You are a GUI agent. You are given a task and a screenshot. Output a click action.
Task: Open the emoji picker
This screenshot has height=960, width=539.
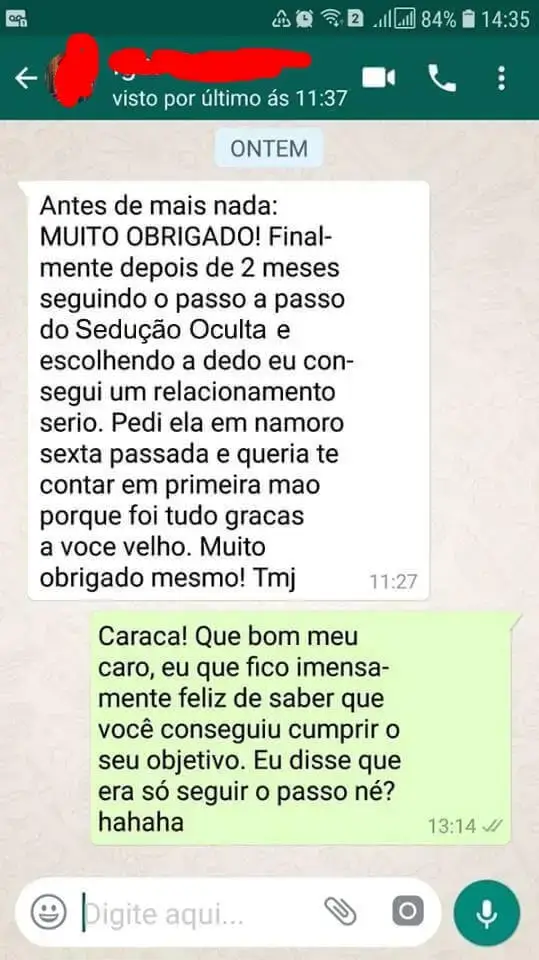coord(48,913)
